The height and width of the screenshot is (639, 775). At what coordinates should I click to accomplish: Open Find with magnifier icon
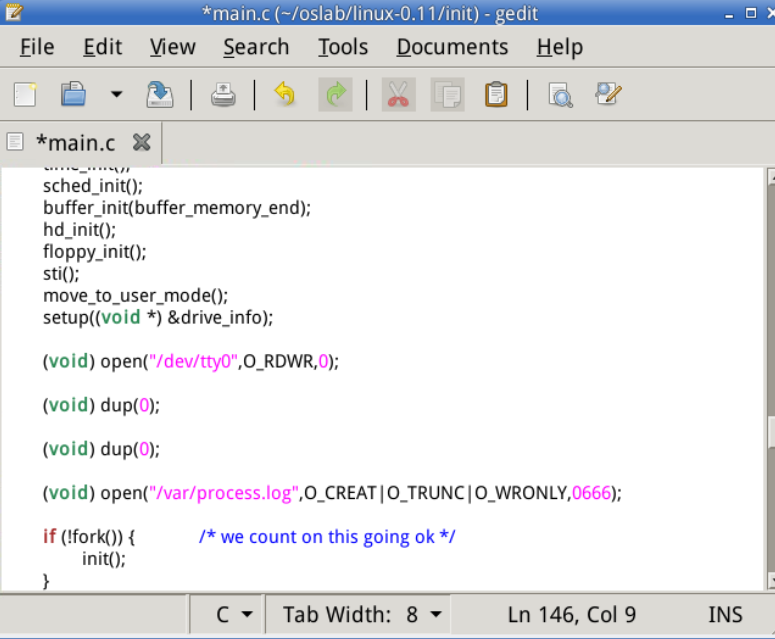click(560, 94)
